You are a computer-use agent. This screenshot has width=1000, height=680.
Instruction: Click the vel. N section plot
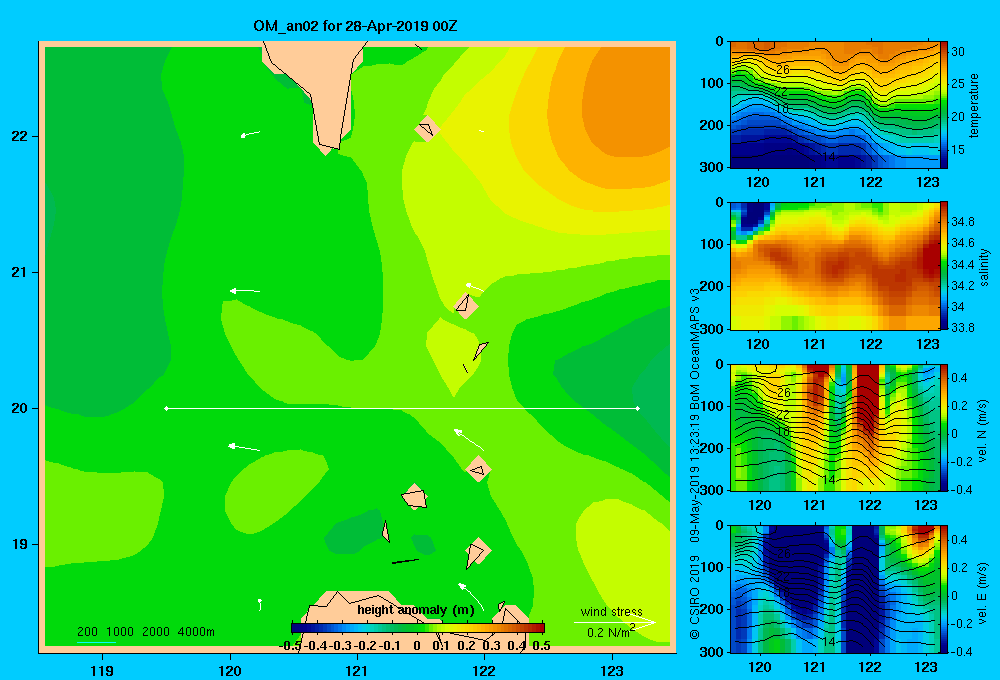(835, 427)
